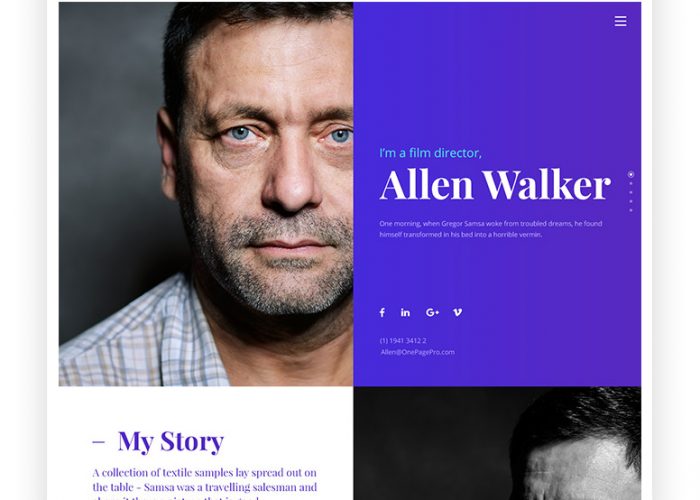The height and width of the screenshot is (500, 700).
Task: Click the Allen Walker name heading
Action: (495, 185)
